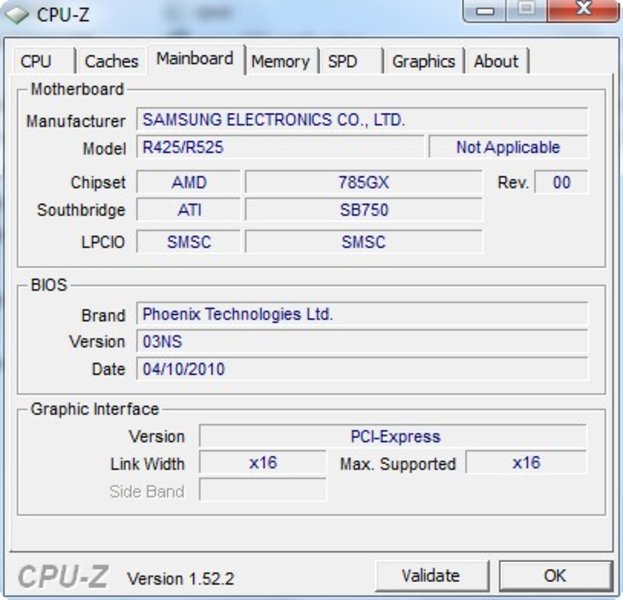The height and width of the screenshot is (600, 623).
Task: Click the Graphic Interface group title
Action: click(95, 409)
